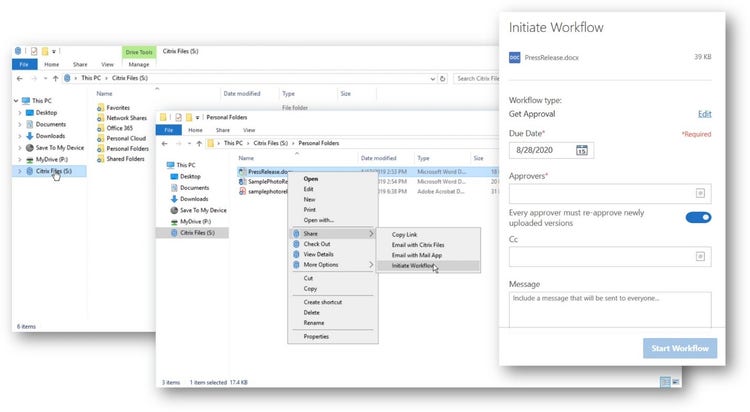This screenshot has width=750, height=412.
Task: Toggle re-approve newly uploaded versions switch
Action: coord(698,218)
